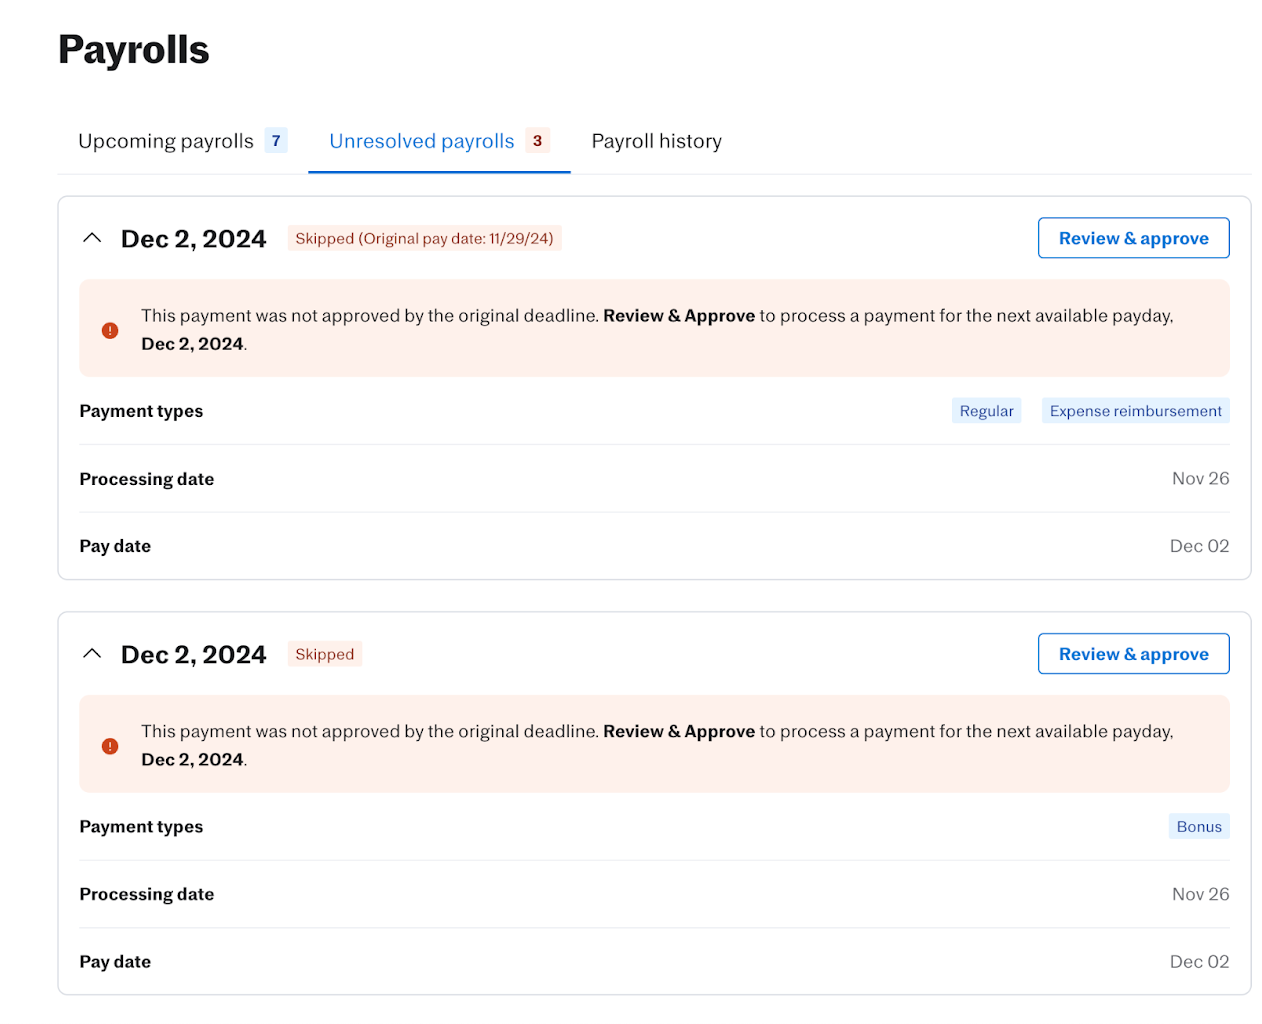This screenshot has width=1262, height=1024.
Task: Click the Payrolls page heading
Action: [134, 50]
